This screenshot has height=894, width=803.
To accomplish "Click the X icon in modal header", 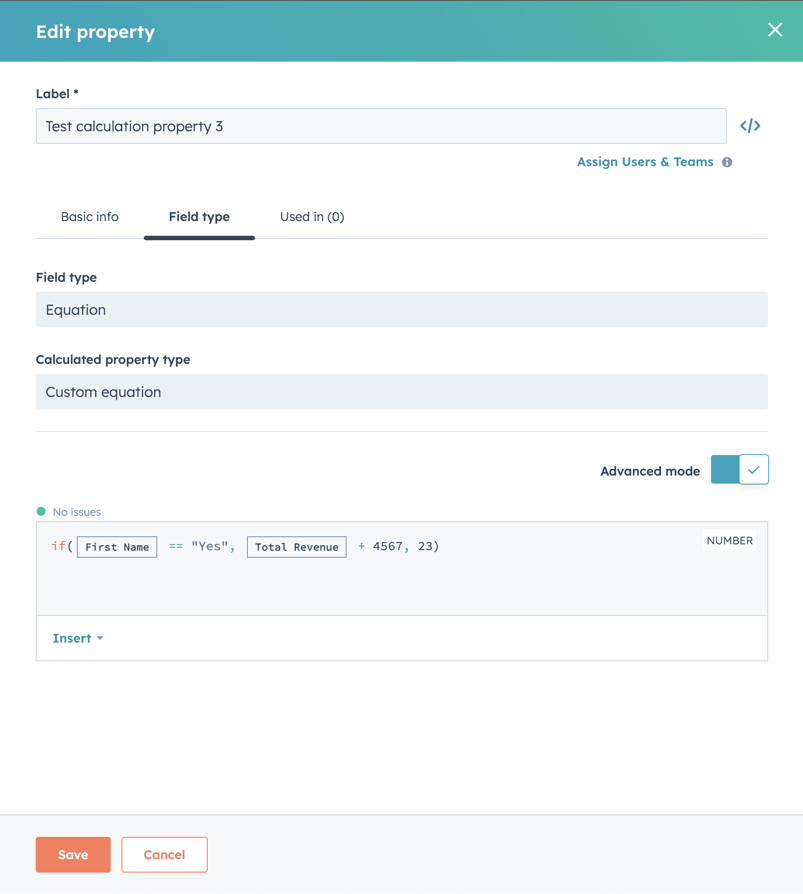I will pyautogui.click(x=775, y=29).
